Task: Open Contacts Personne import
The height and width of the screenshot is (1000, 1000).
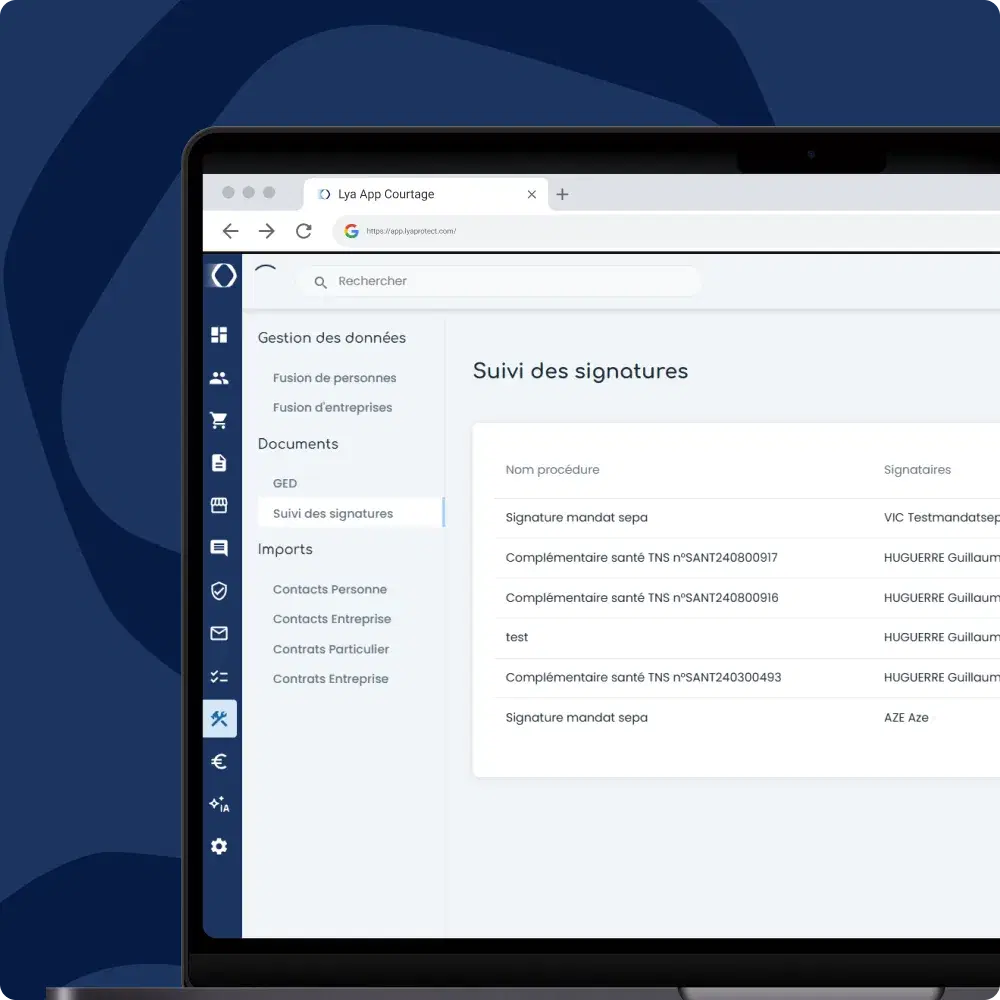Action: click(x=330, y=589)
